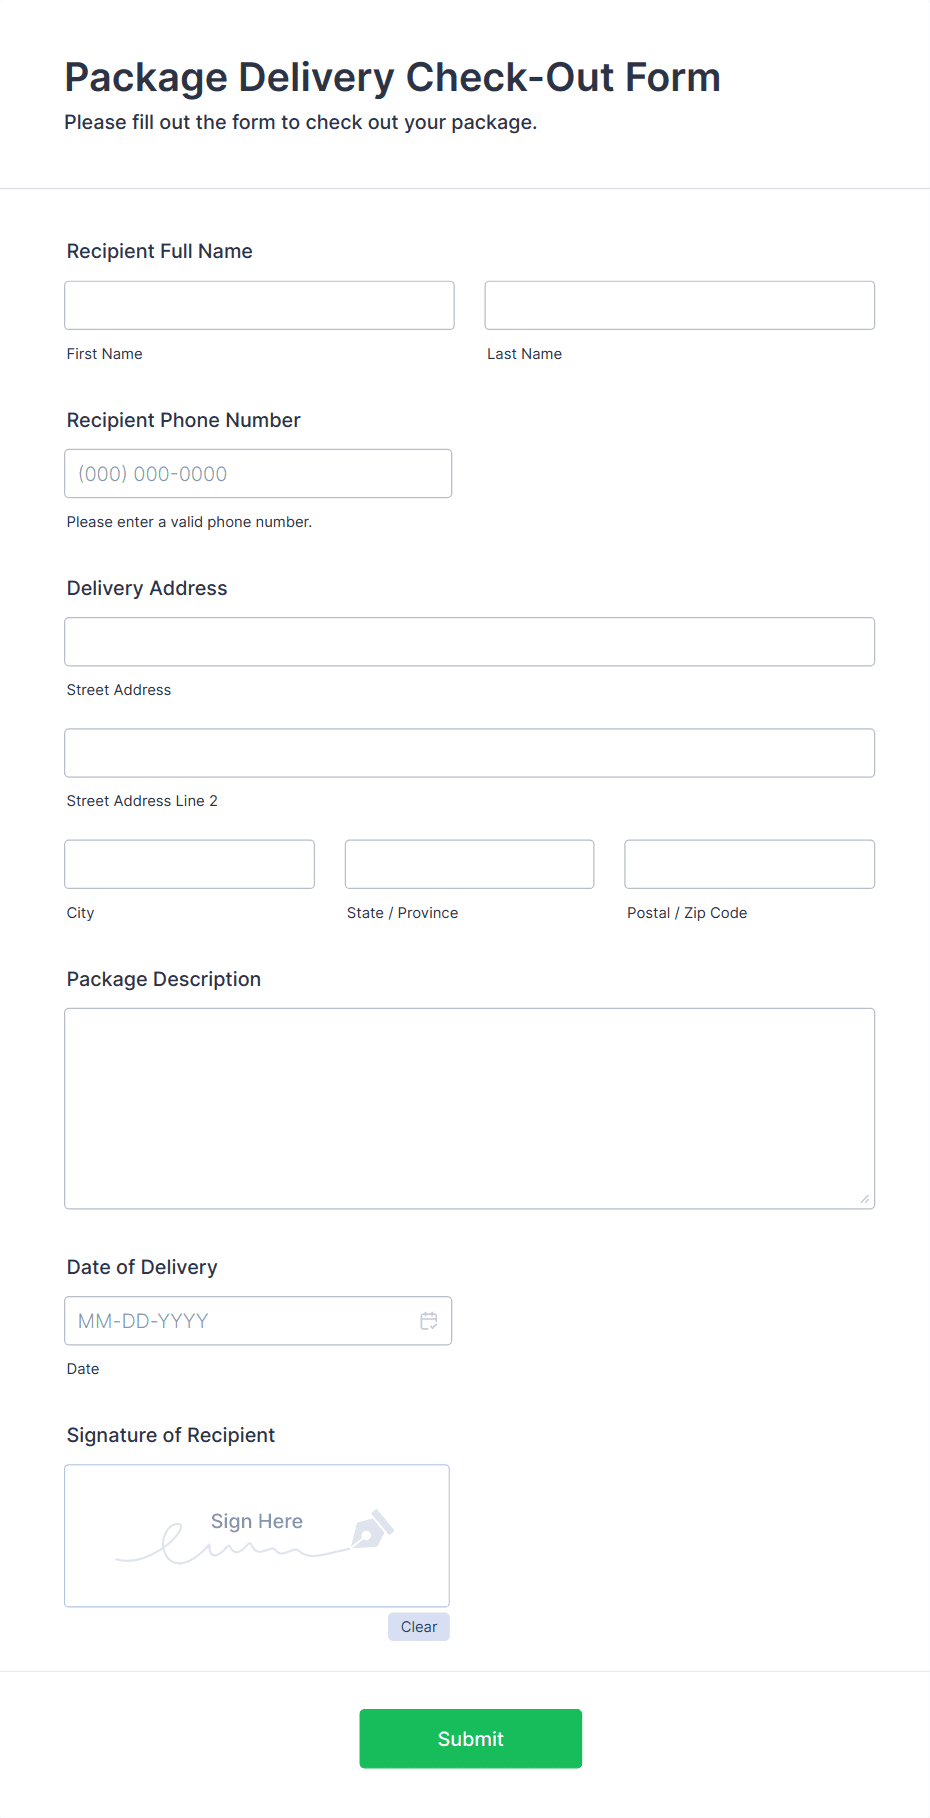Click the Sign Here signature pad
Viewport: 930px width, 1818px height.
[x=256, y=1535]
